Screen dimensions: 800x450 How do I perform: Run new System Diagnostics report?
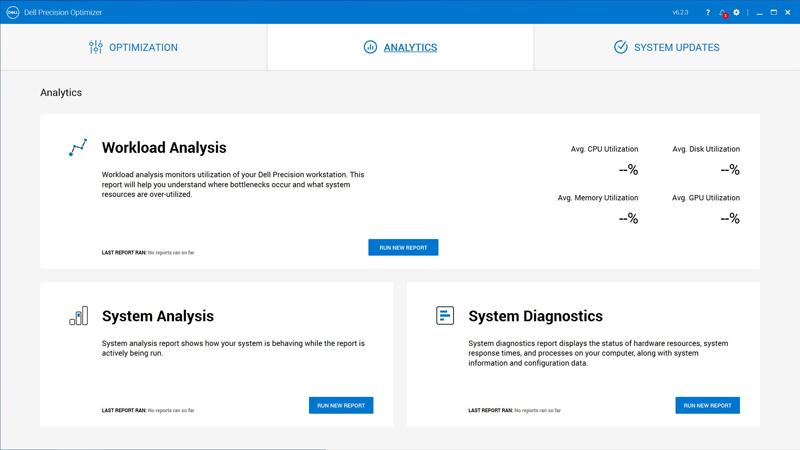(x=707, y=405)
